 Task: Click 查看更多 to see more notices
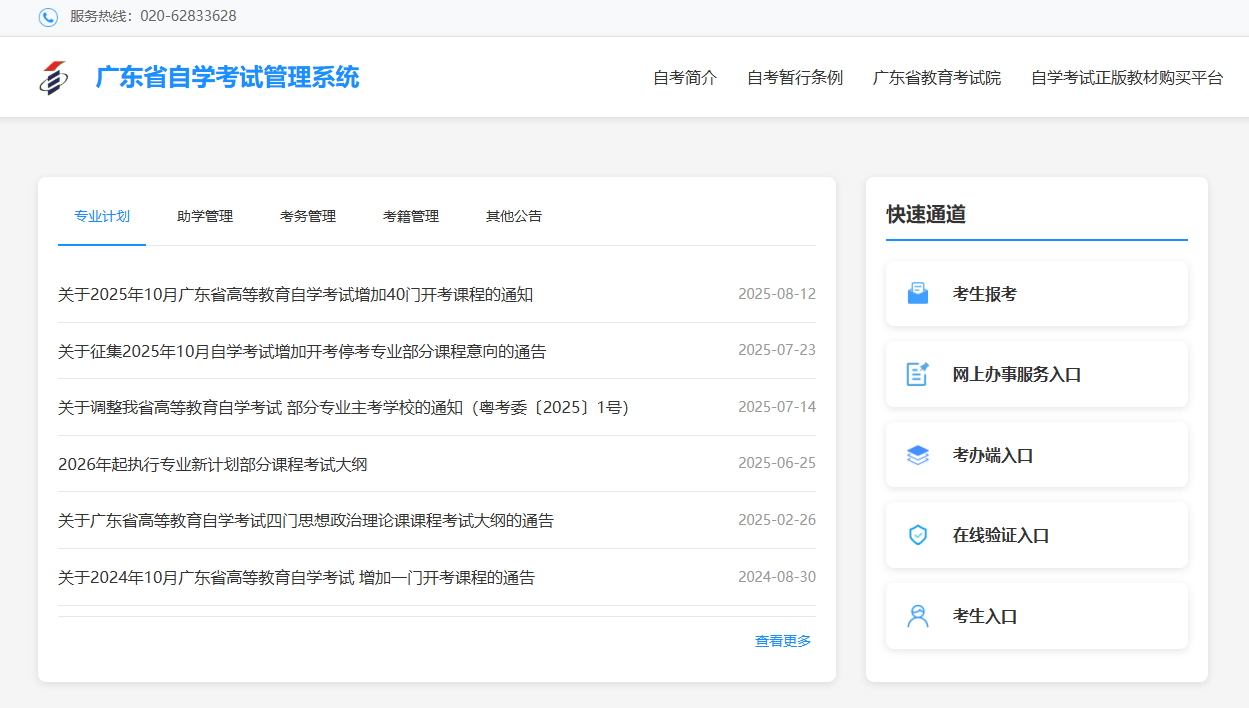point(783,641)
